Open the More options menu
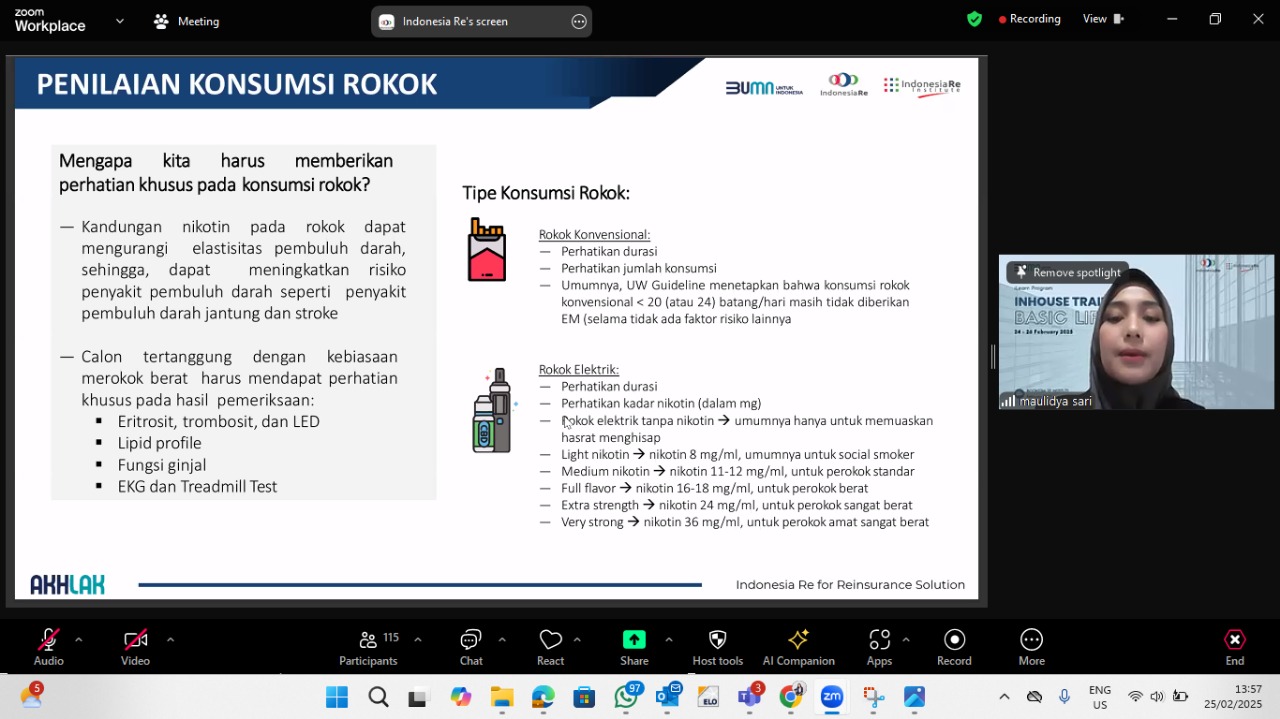 (1031, 646)
